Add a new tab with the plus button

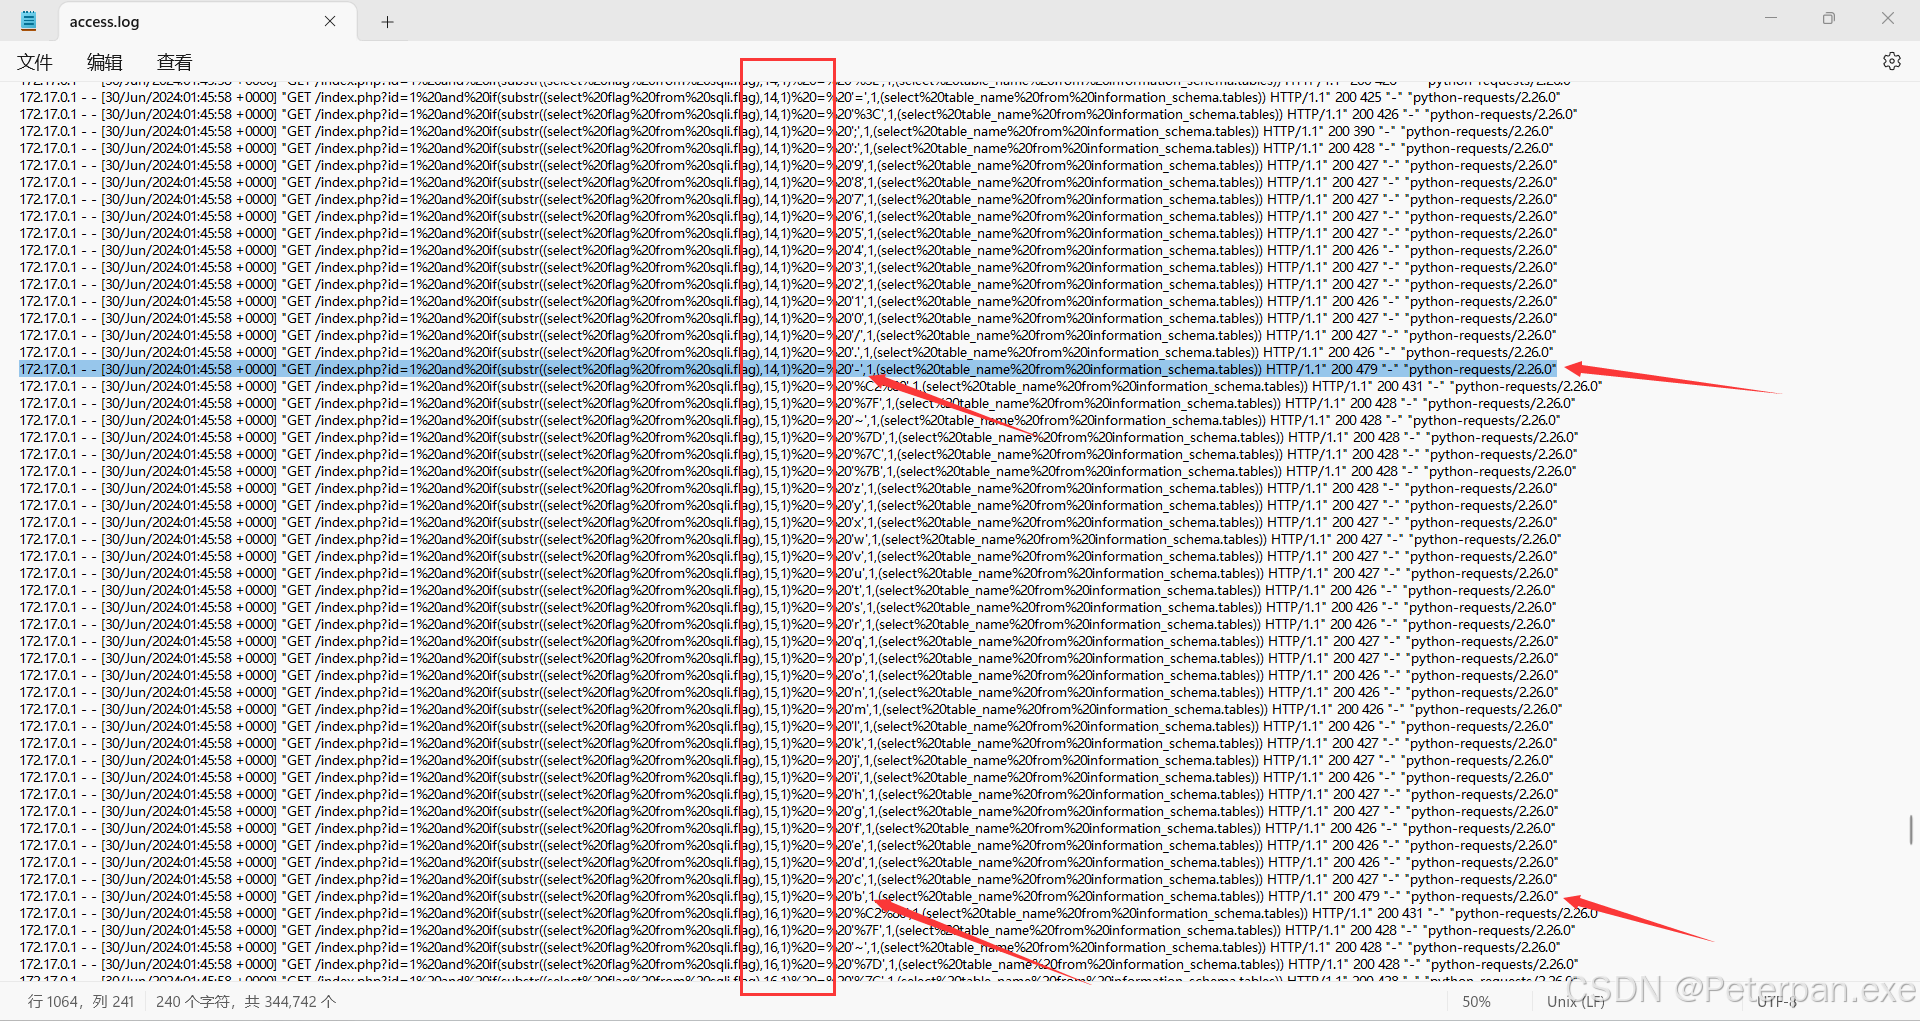[x=387, y=22]
